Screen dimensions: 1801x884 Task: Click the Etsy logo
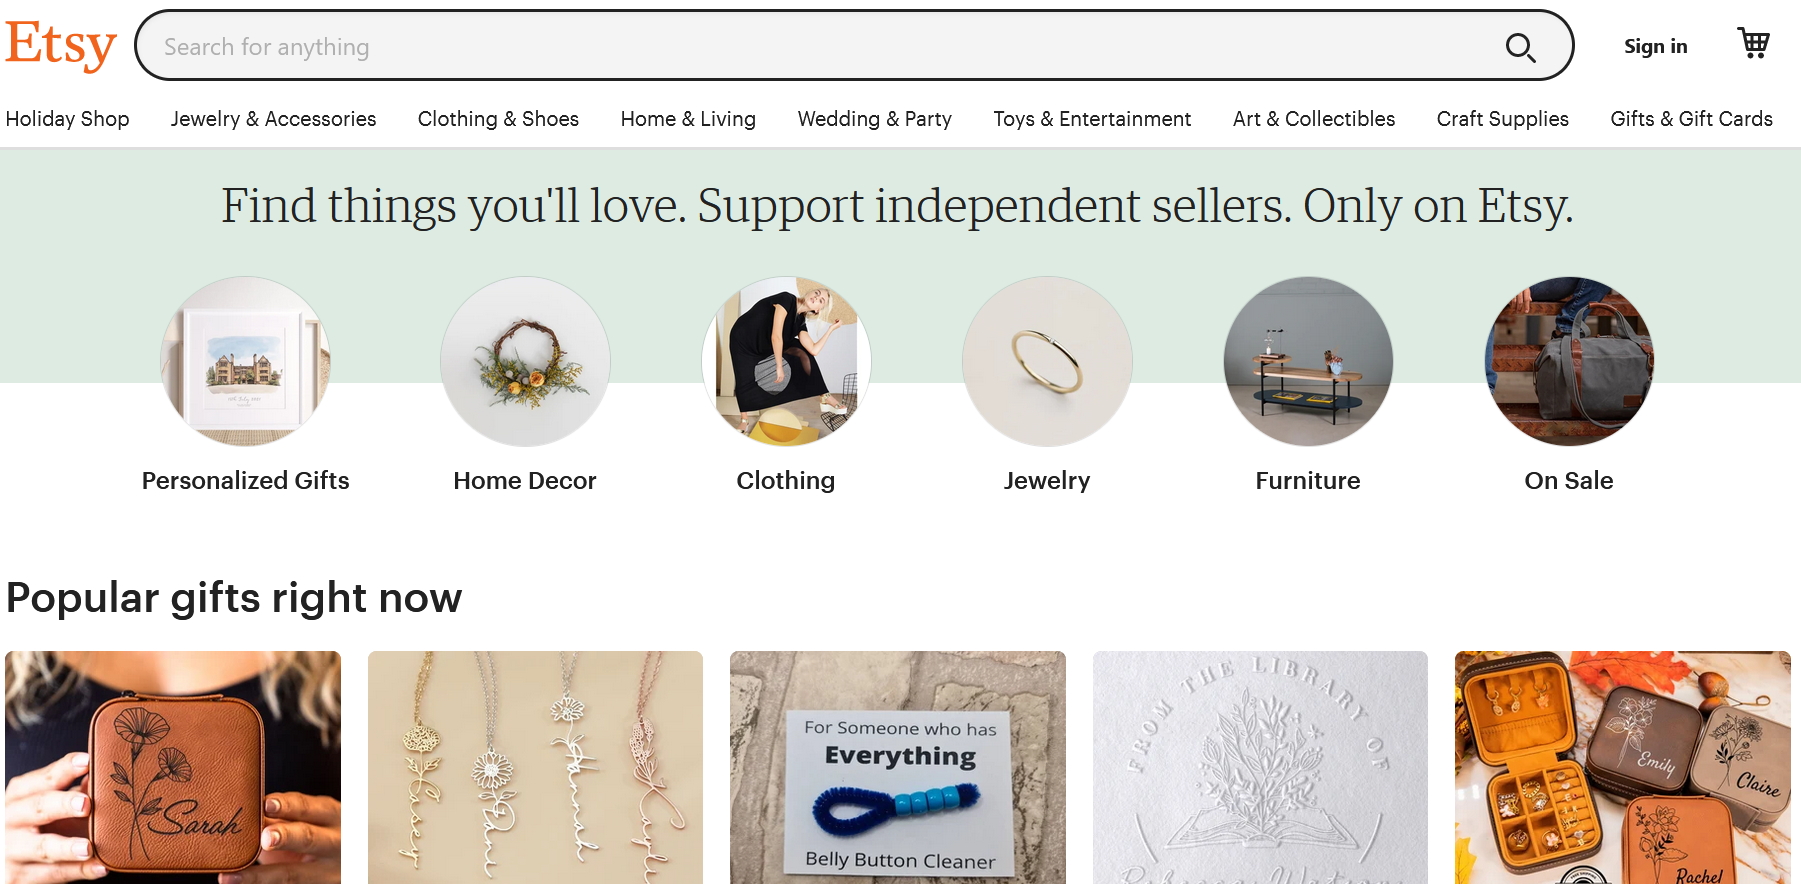(x=61, y=45)
